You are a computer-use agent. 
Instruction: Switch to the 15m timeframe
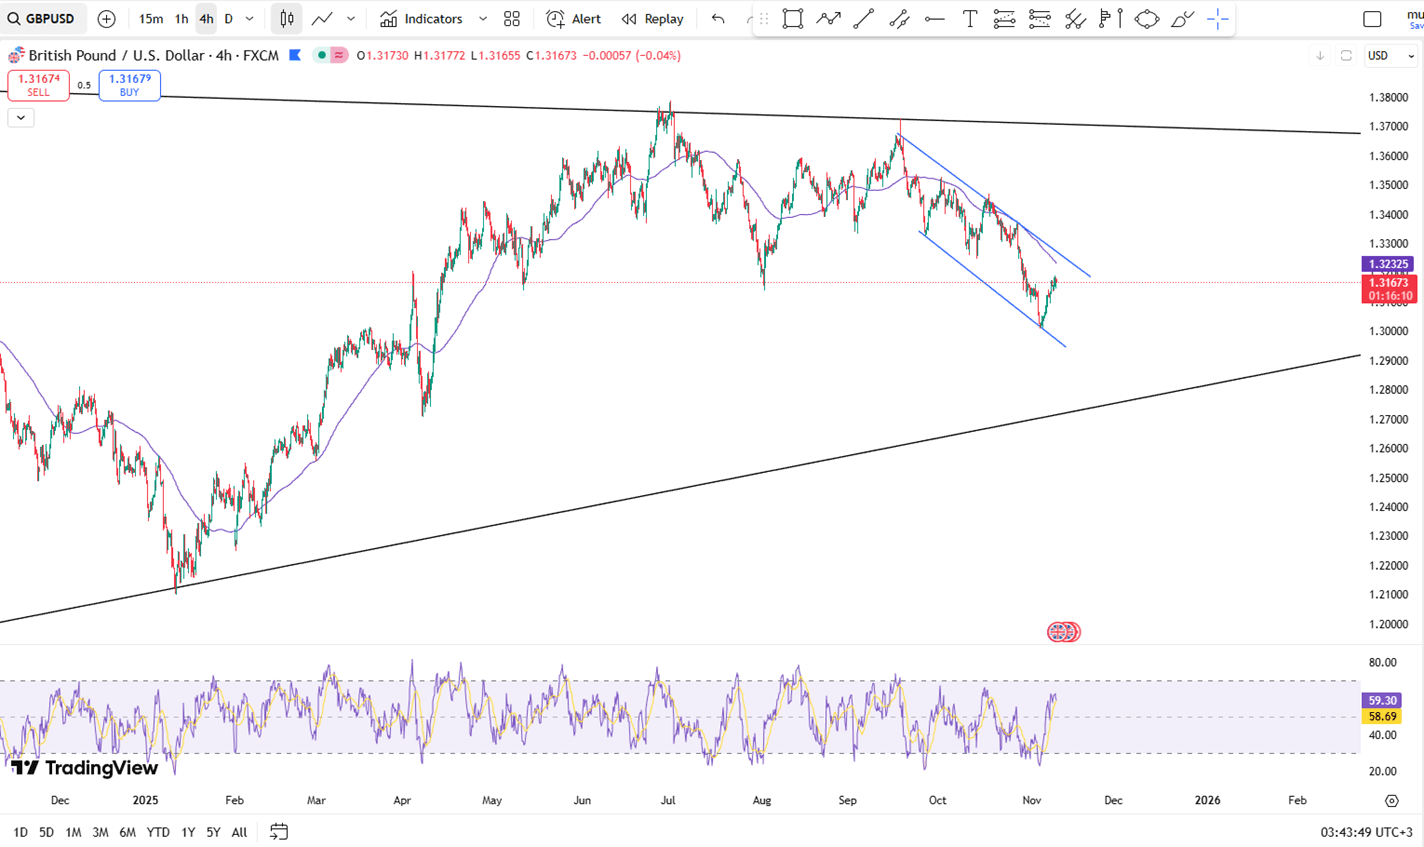click(x=151, y=19)
